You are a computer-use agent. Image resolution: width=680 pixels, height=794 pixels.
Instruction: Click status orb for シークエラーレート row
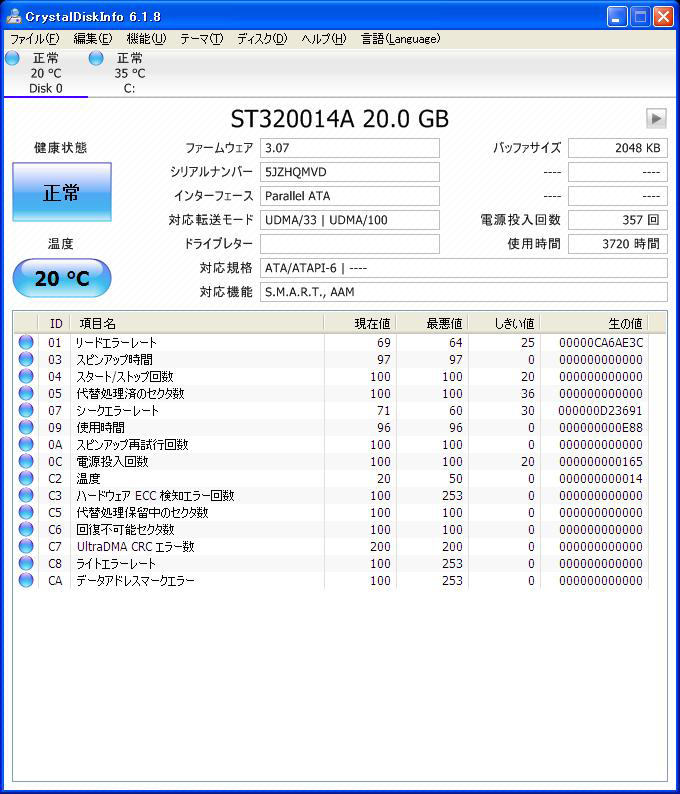click(26, 410)
